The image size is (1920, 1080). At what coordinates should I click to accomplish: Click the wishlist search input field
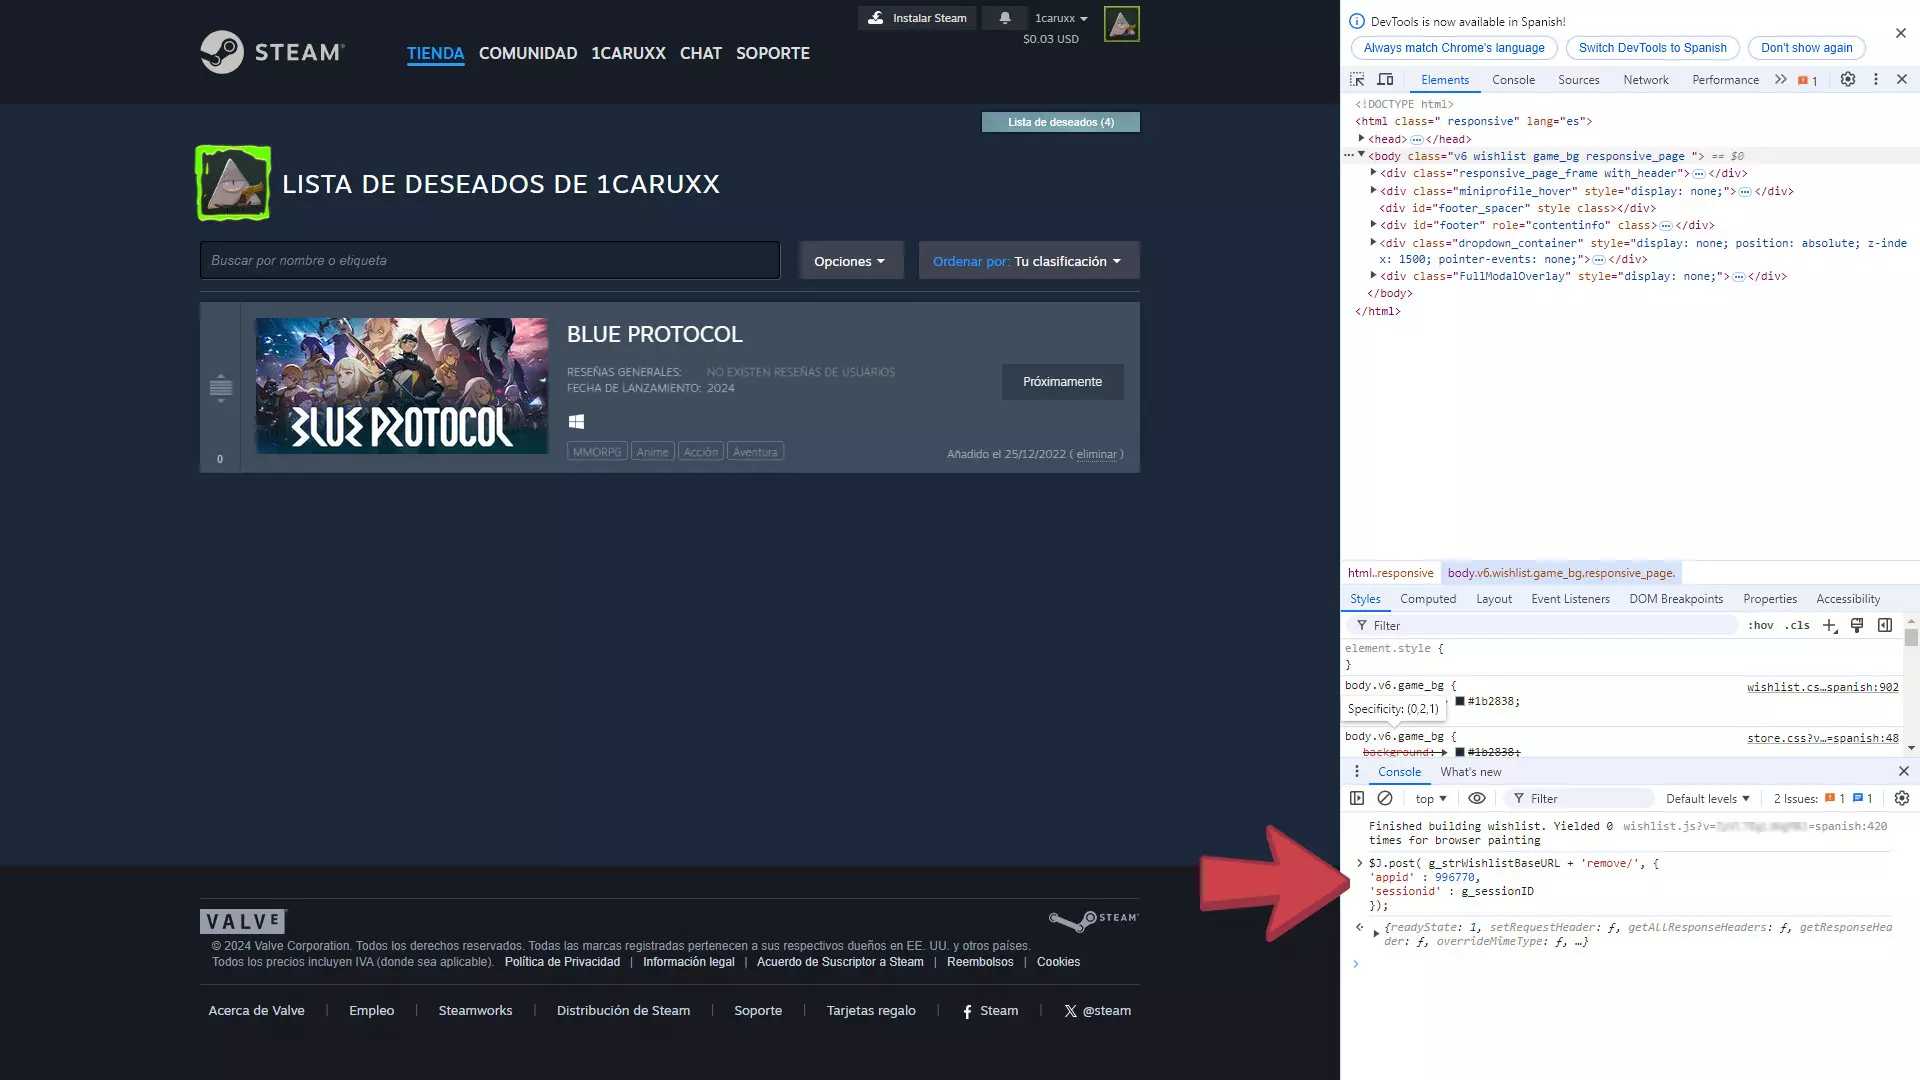(x=490, y=260)
